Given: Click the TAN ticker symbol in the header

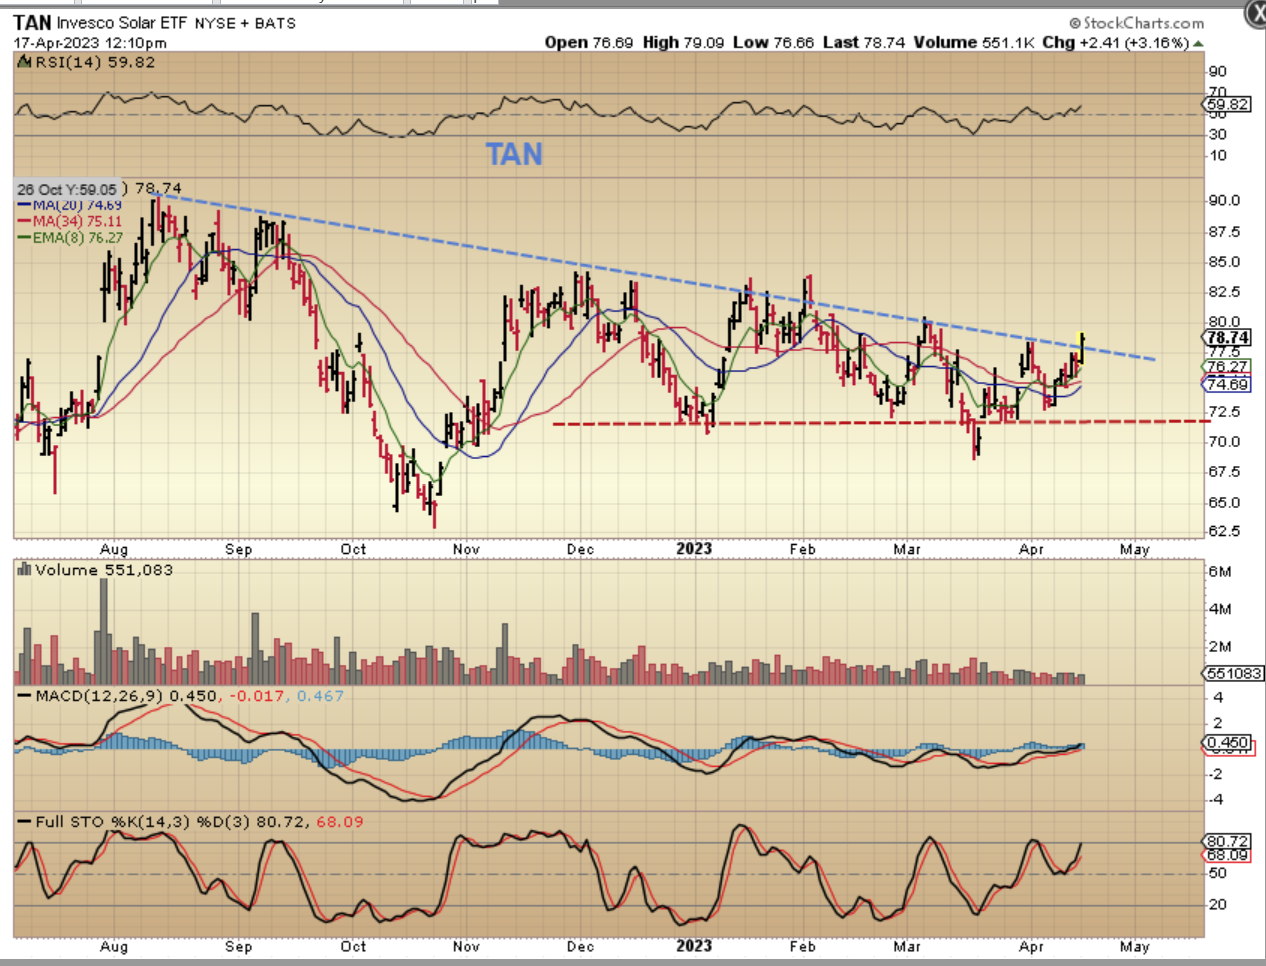Looking at the screenshot, I should click(32, 22).
